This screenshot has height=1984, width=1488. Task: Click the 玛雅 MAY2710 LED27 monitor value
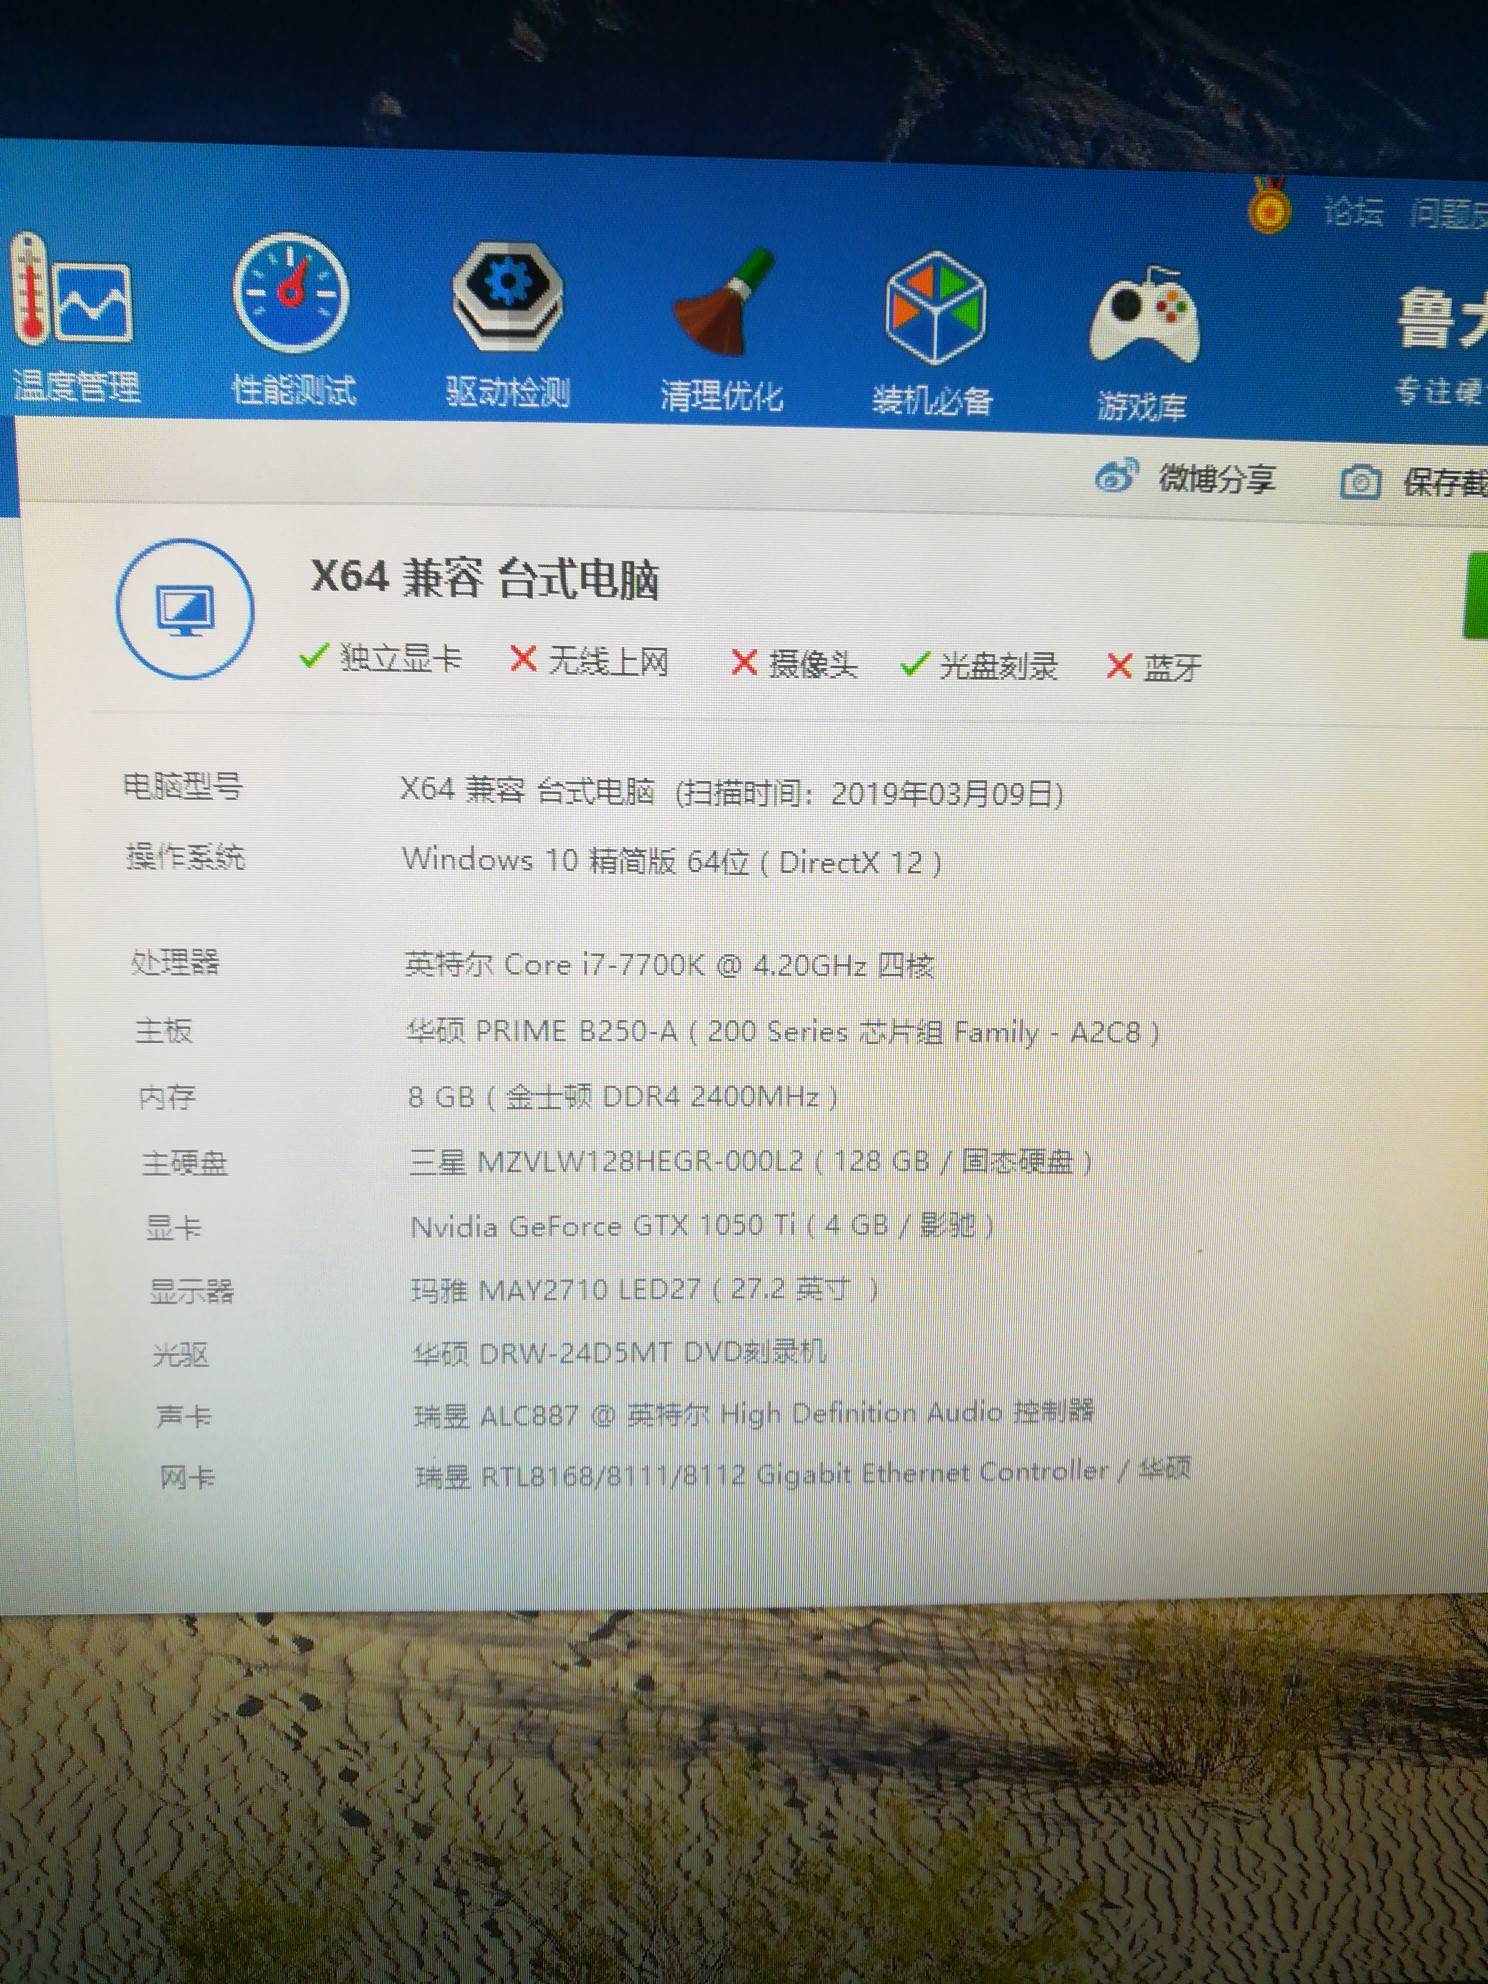[x=645, y=1289]
